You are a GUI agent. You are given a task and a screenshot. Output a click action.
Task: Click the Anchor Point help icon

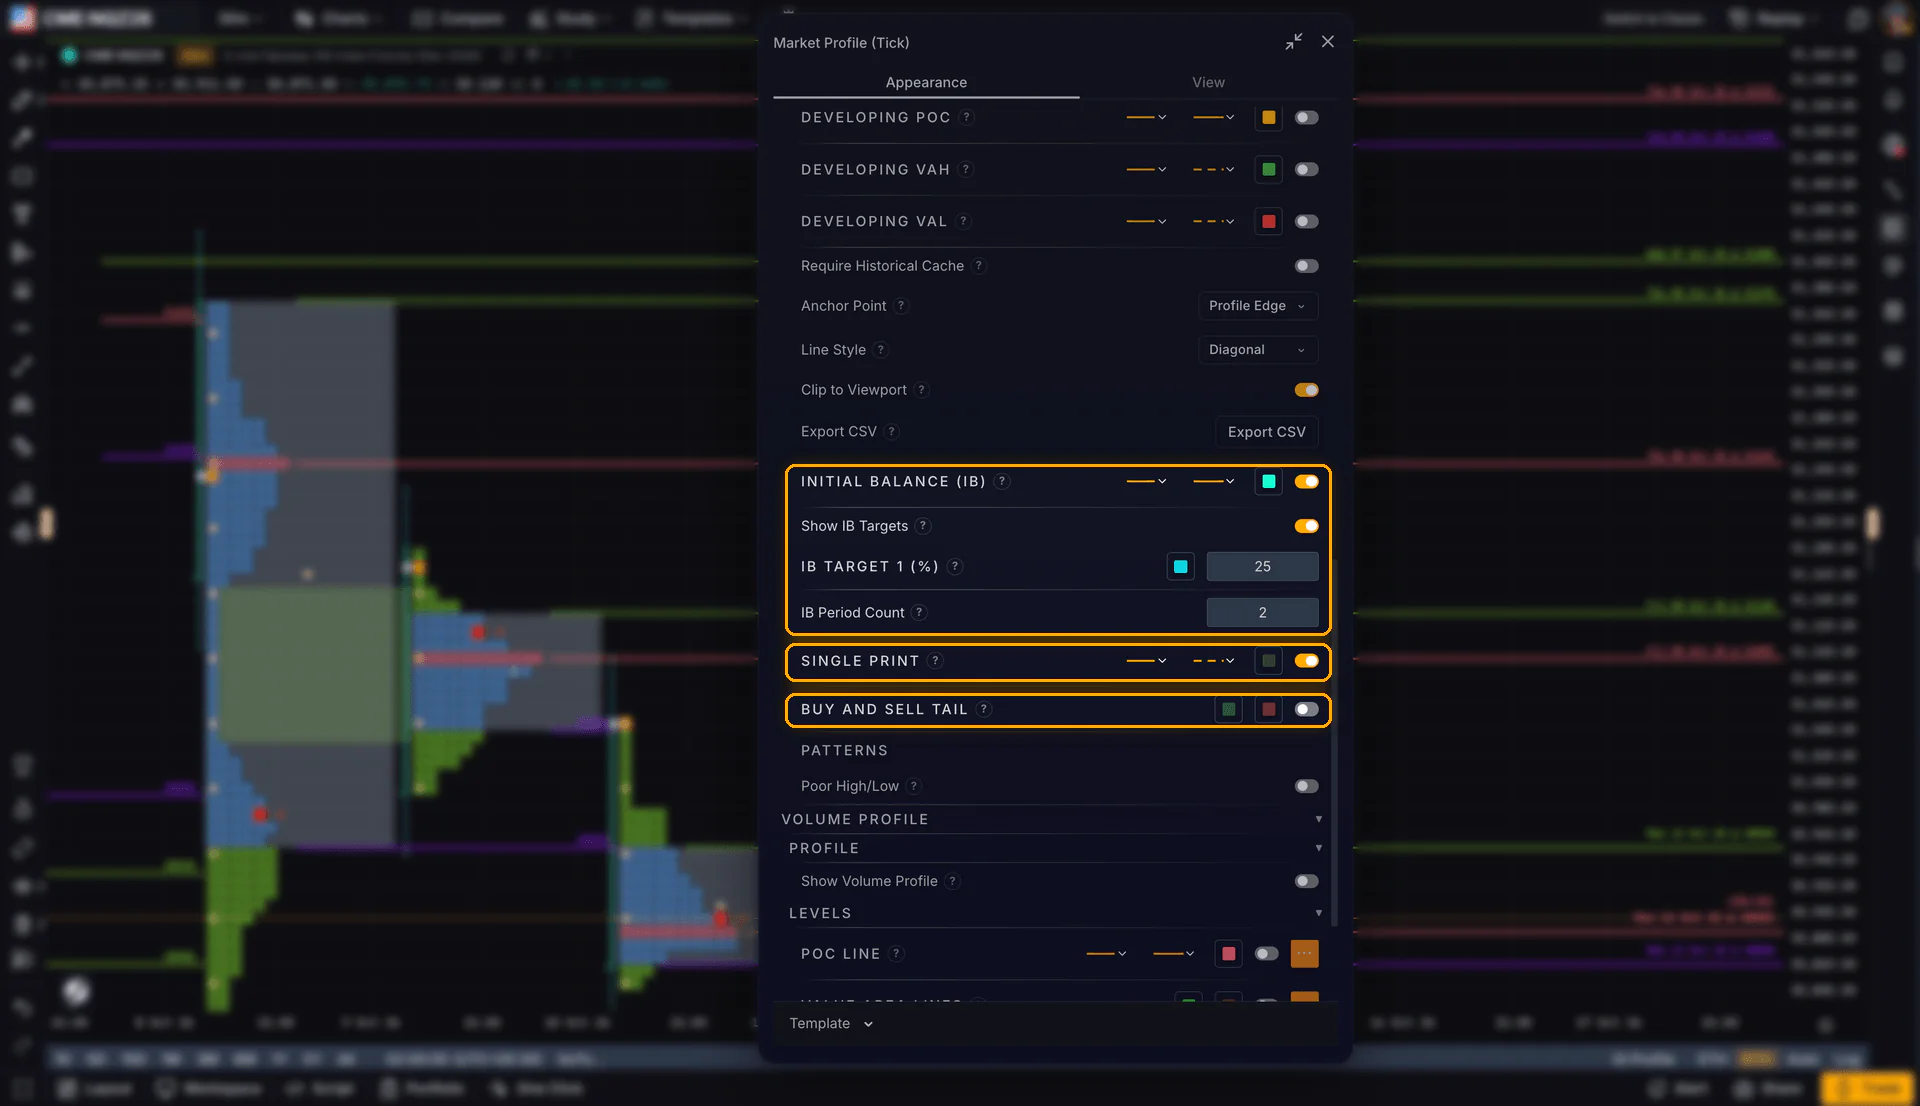[901, 306]
